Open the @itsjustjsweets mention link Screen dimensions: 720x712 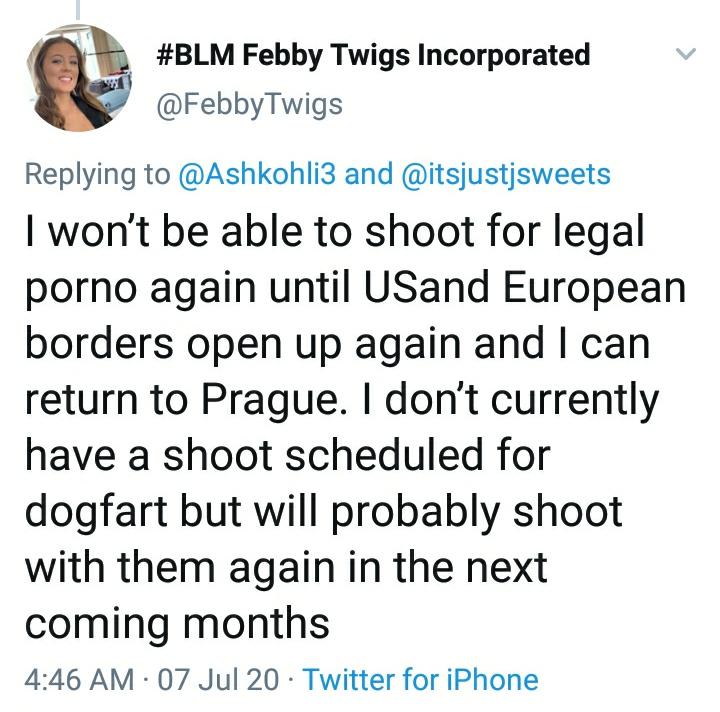[503, 175]
